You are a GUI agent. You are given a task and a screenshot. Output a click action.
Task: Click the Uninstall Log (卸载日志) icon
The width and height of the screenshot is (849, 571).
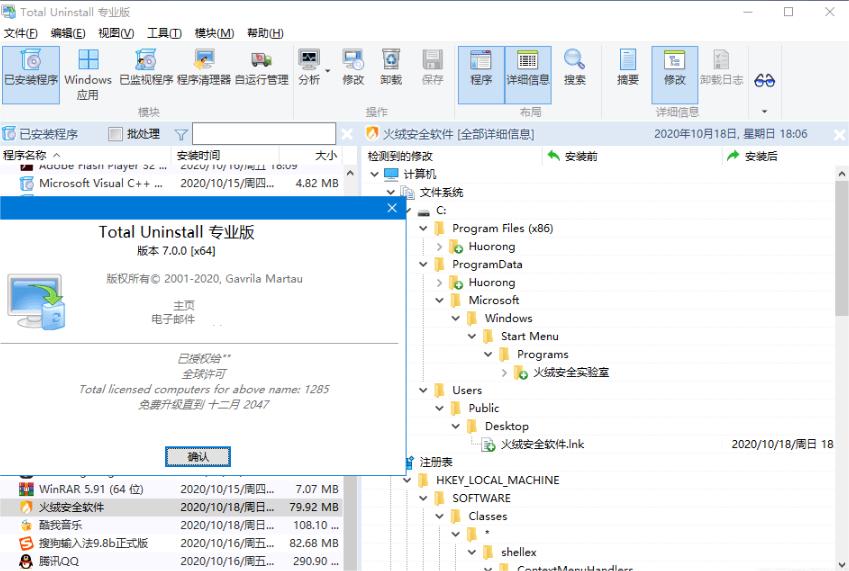click(x=721, y=68)
